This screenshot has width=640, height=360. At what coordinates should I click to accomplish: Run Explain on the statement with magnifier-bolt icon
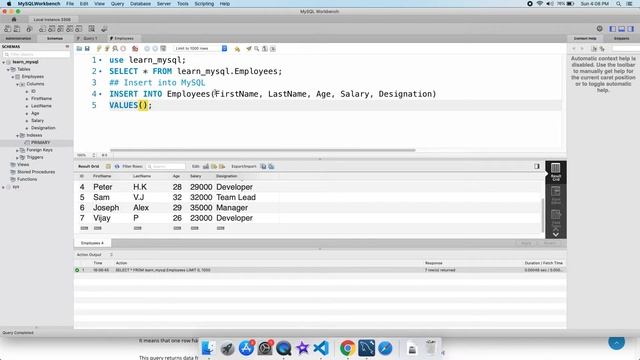tap(115, 49)
